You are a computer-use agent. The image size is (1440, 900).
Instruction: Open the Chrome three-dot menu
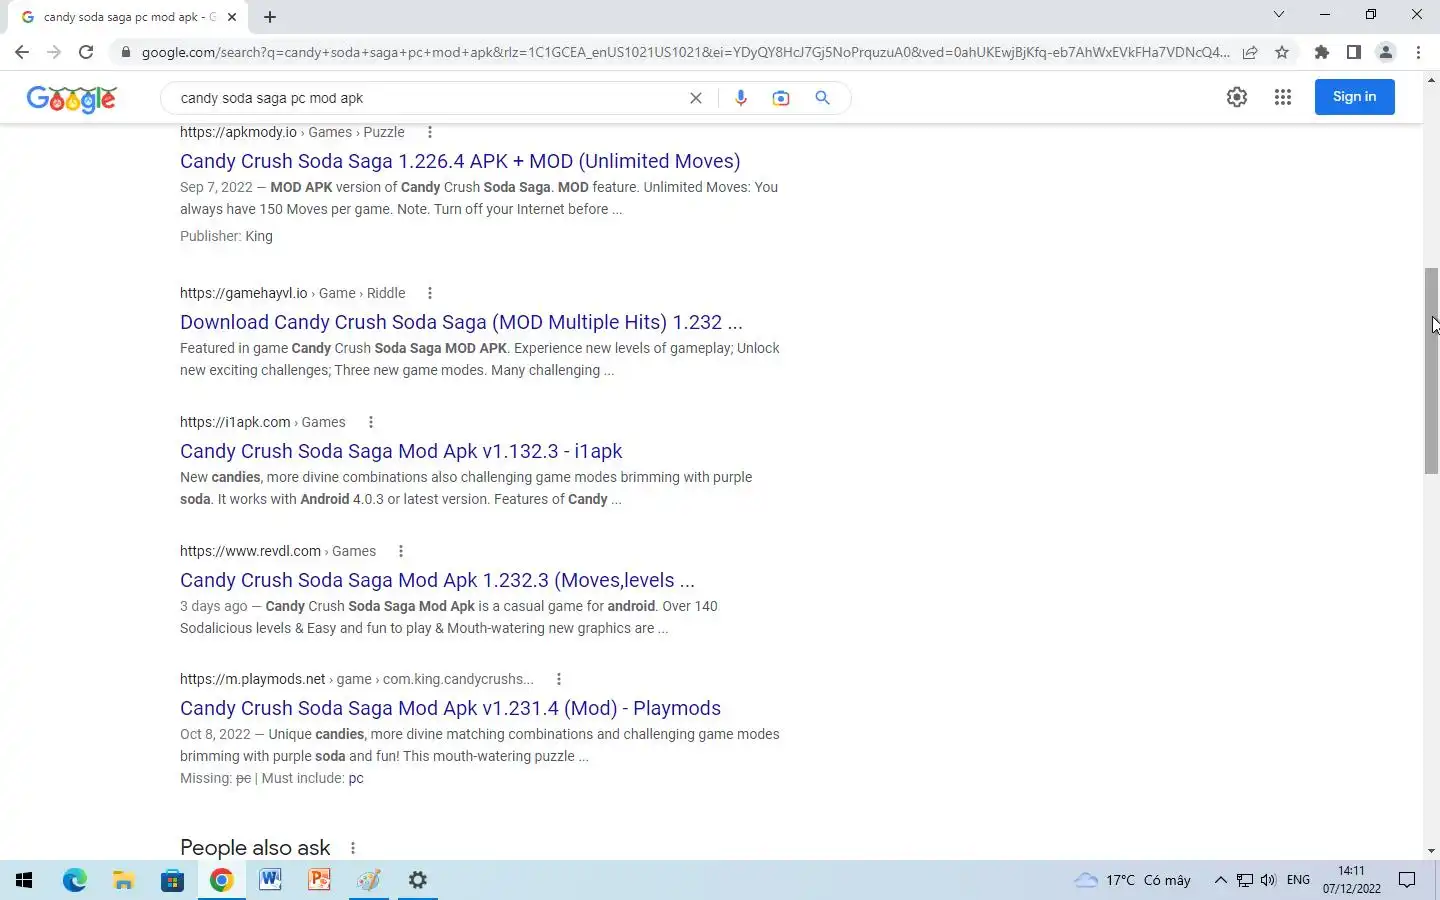(1418, 52)
